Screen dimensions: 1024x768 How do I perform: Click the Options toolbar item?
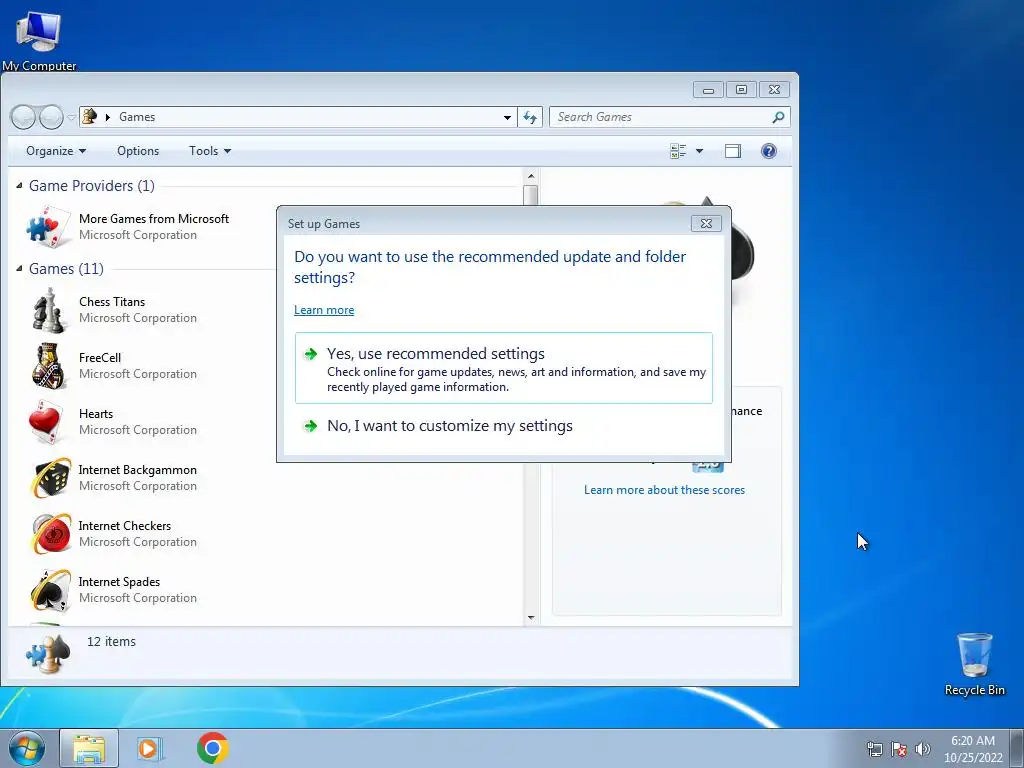coord(138,151)
